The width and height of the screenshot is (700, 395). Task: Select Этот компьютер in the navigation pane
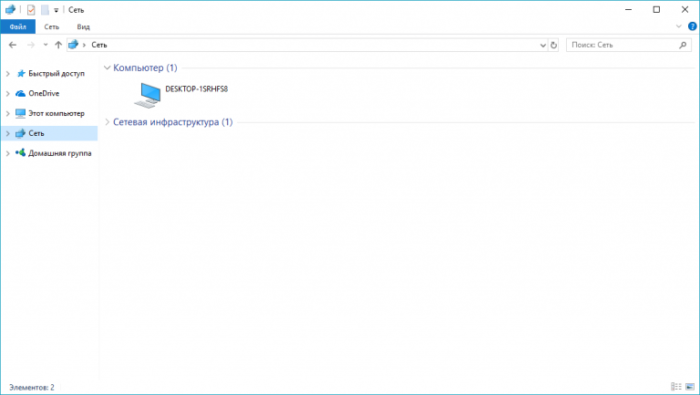click(56, 113)
